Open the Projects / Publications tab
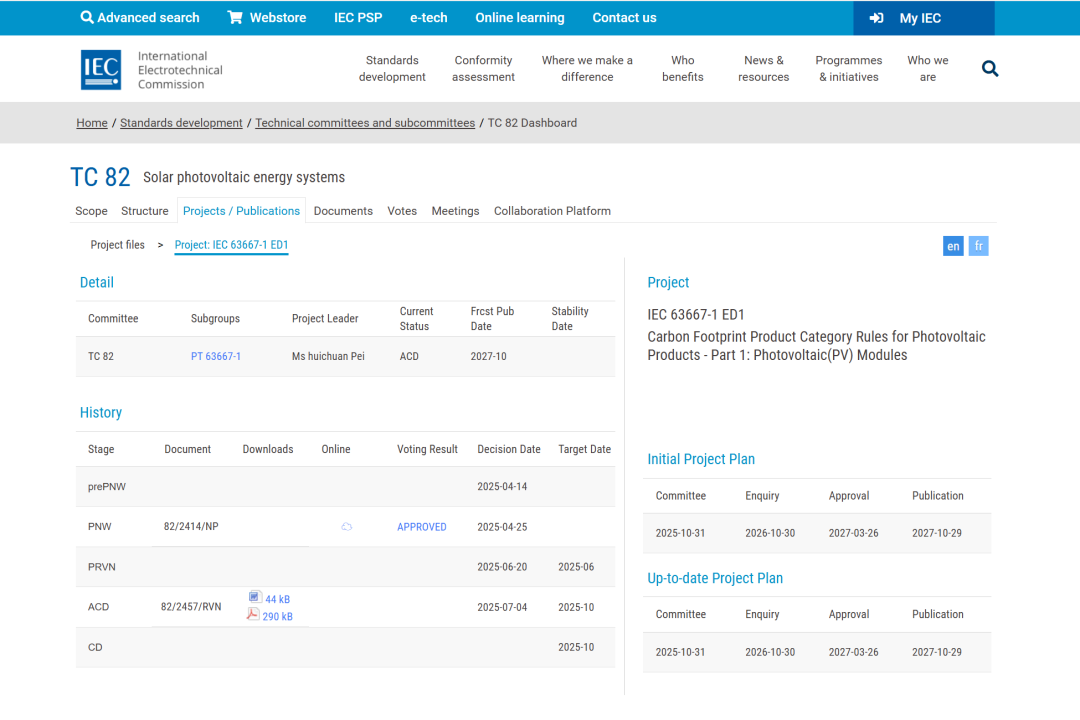1080x720 pixels. tap(241, 211)
